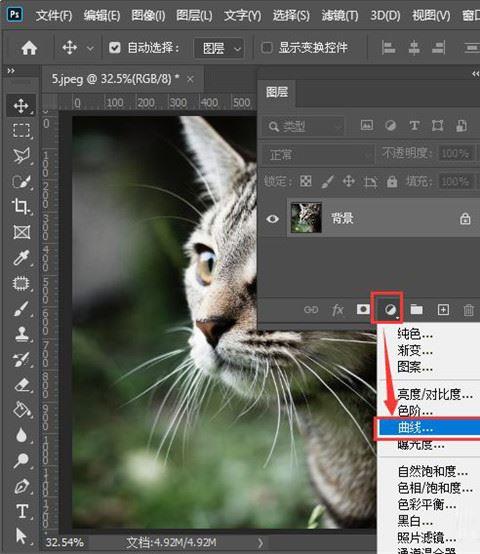
Task: Toggle lock transparent pixels
Action: (x=306, y=182)
